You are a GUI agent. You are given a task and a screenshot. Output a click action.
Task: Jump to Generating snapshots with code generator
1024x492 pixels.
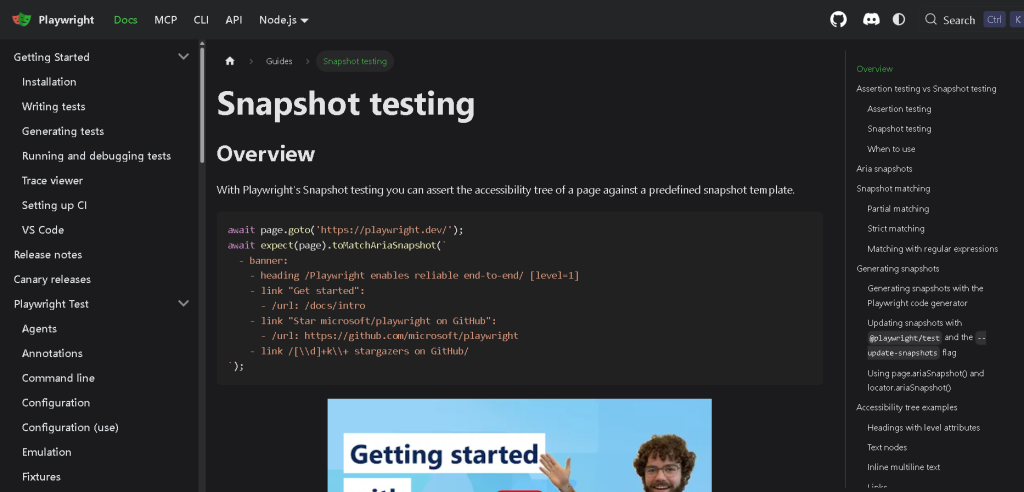925,295
